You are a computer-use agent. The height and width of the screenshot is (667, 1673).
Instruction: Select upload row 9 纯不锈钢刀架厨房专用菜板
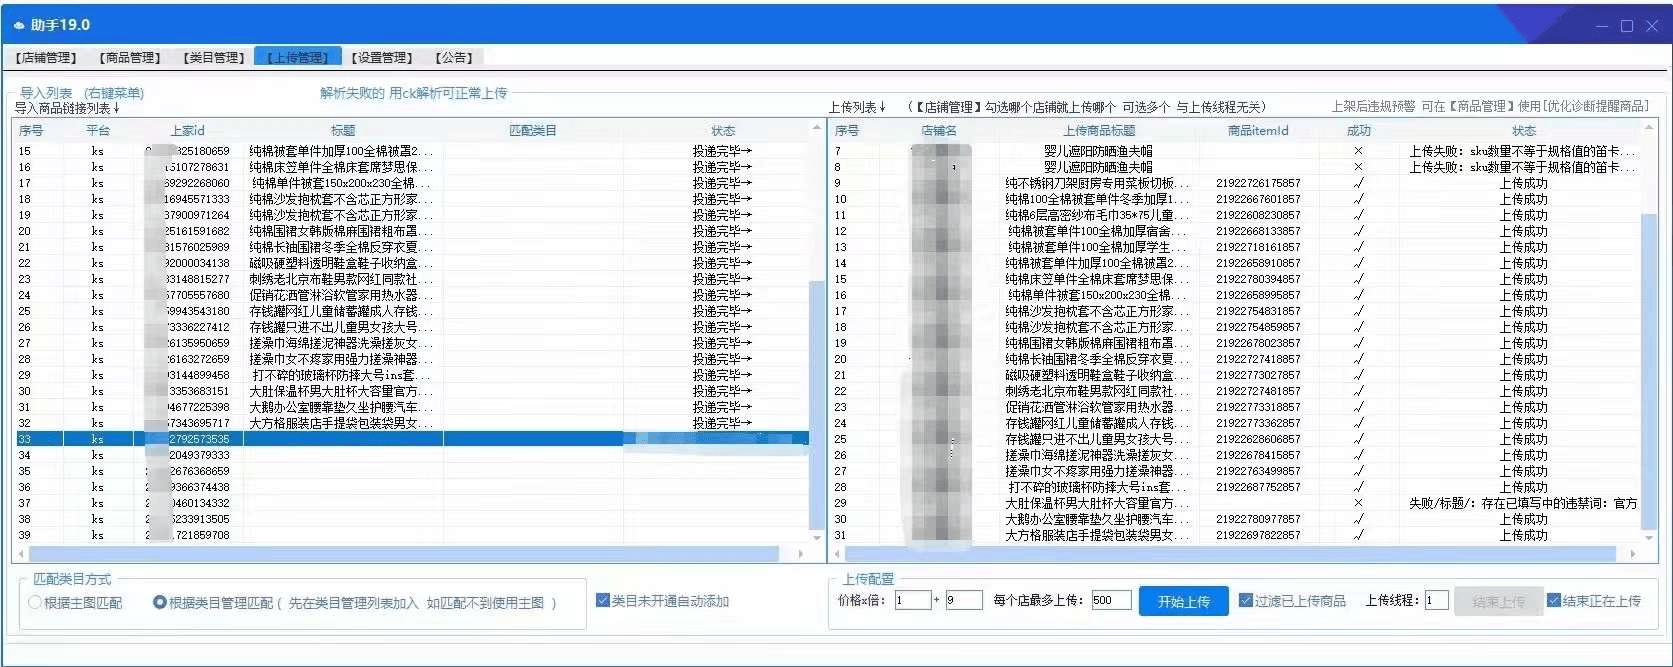coord(1235,183)
